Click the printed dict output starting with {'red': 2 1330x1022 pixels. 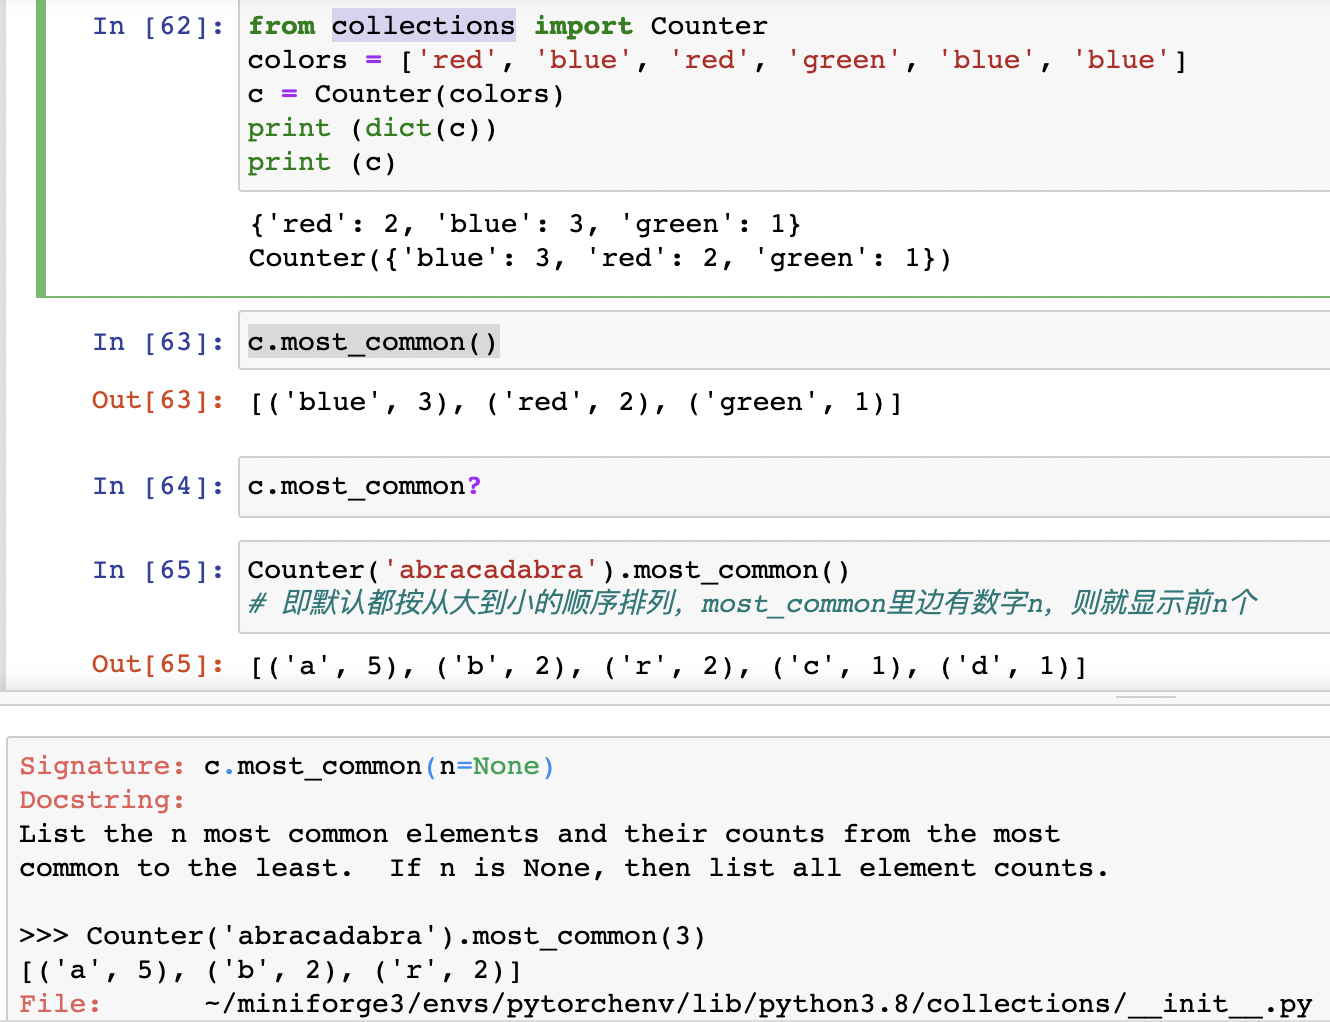(525, 224)
